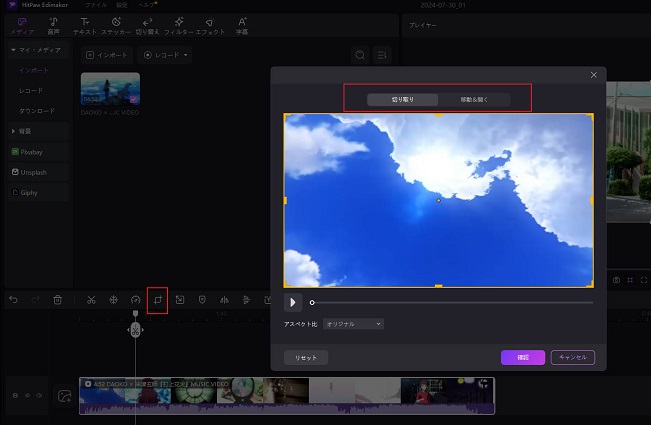Open the ファイル menu
Viewport: 651px width, 425px height.
(x=95, y=5)
